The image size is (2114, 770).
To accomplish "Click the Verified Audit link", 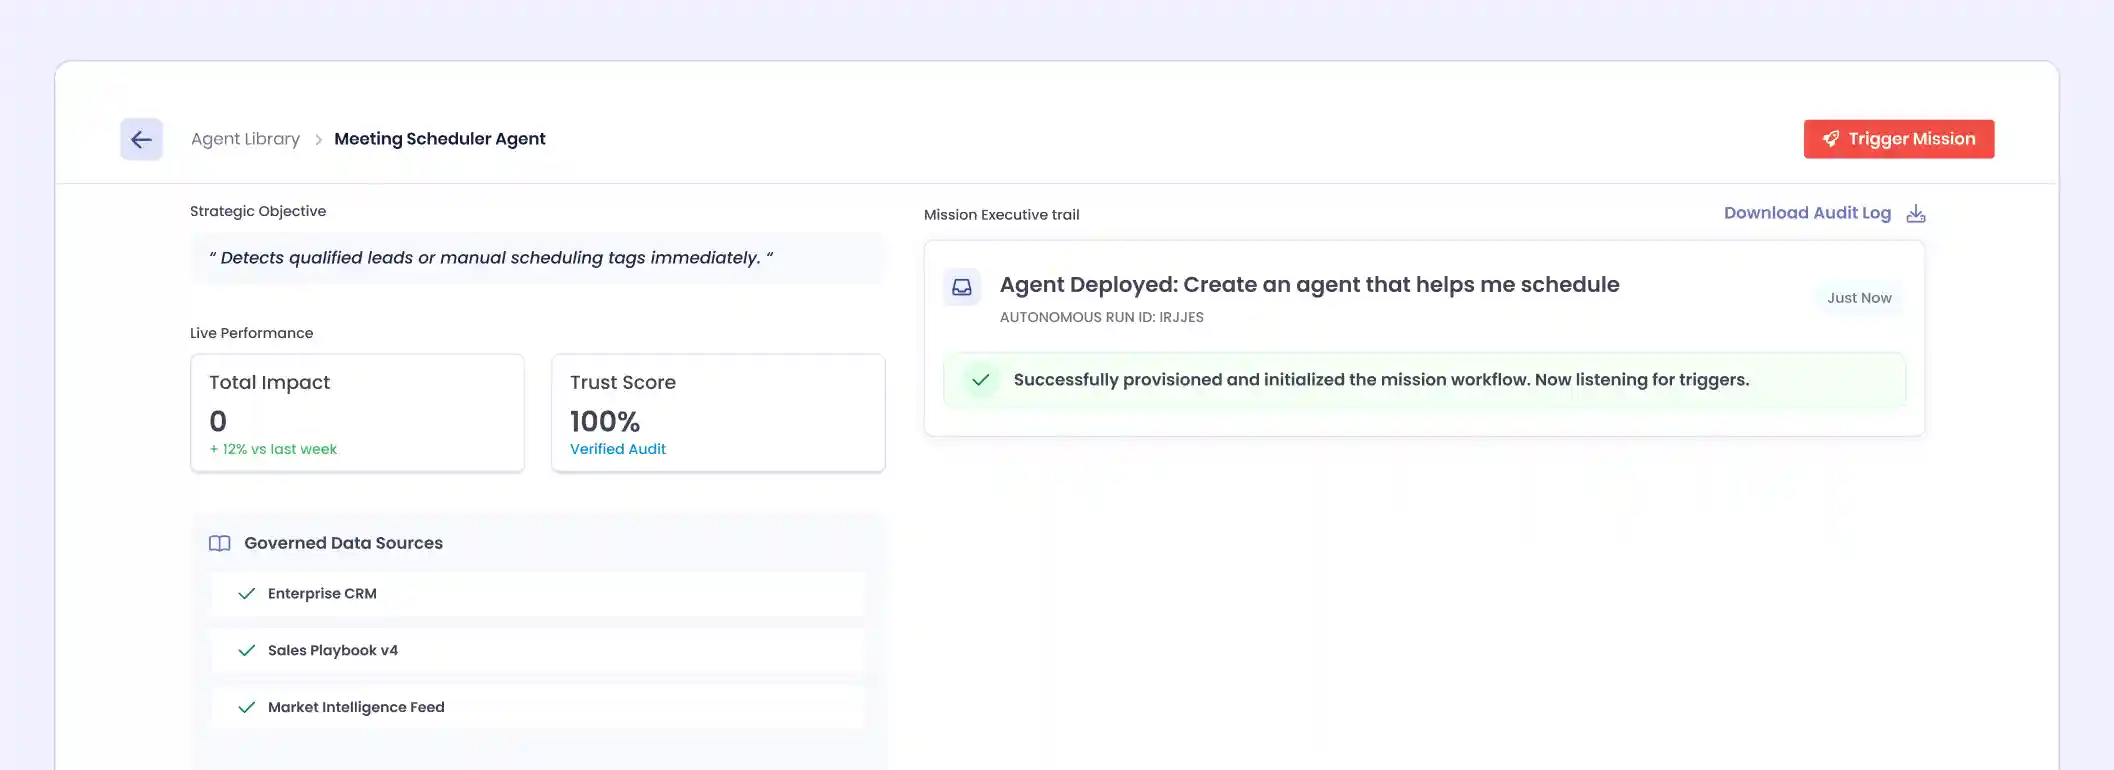I will (x=618, y=449).
